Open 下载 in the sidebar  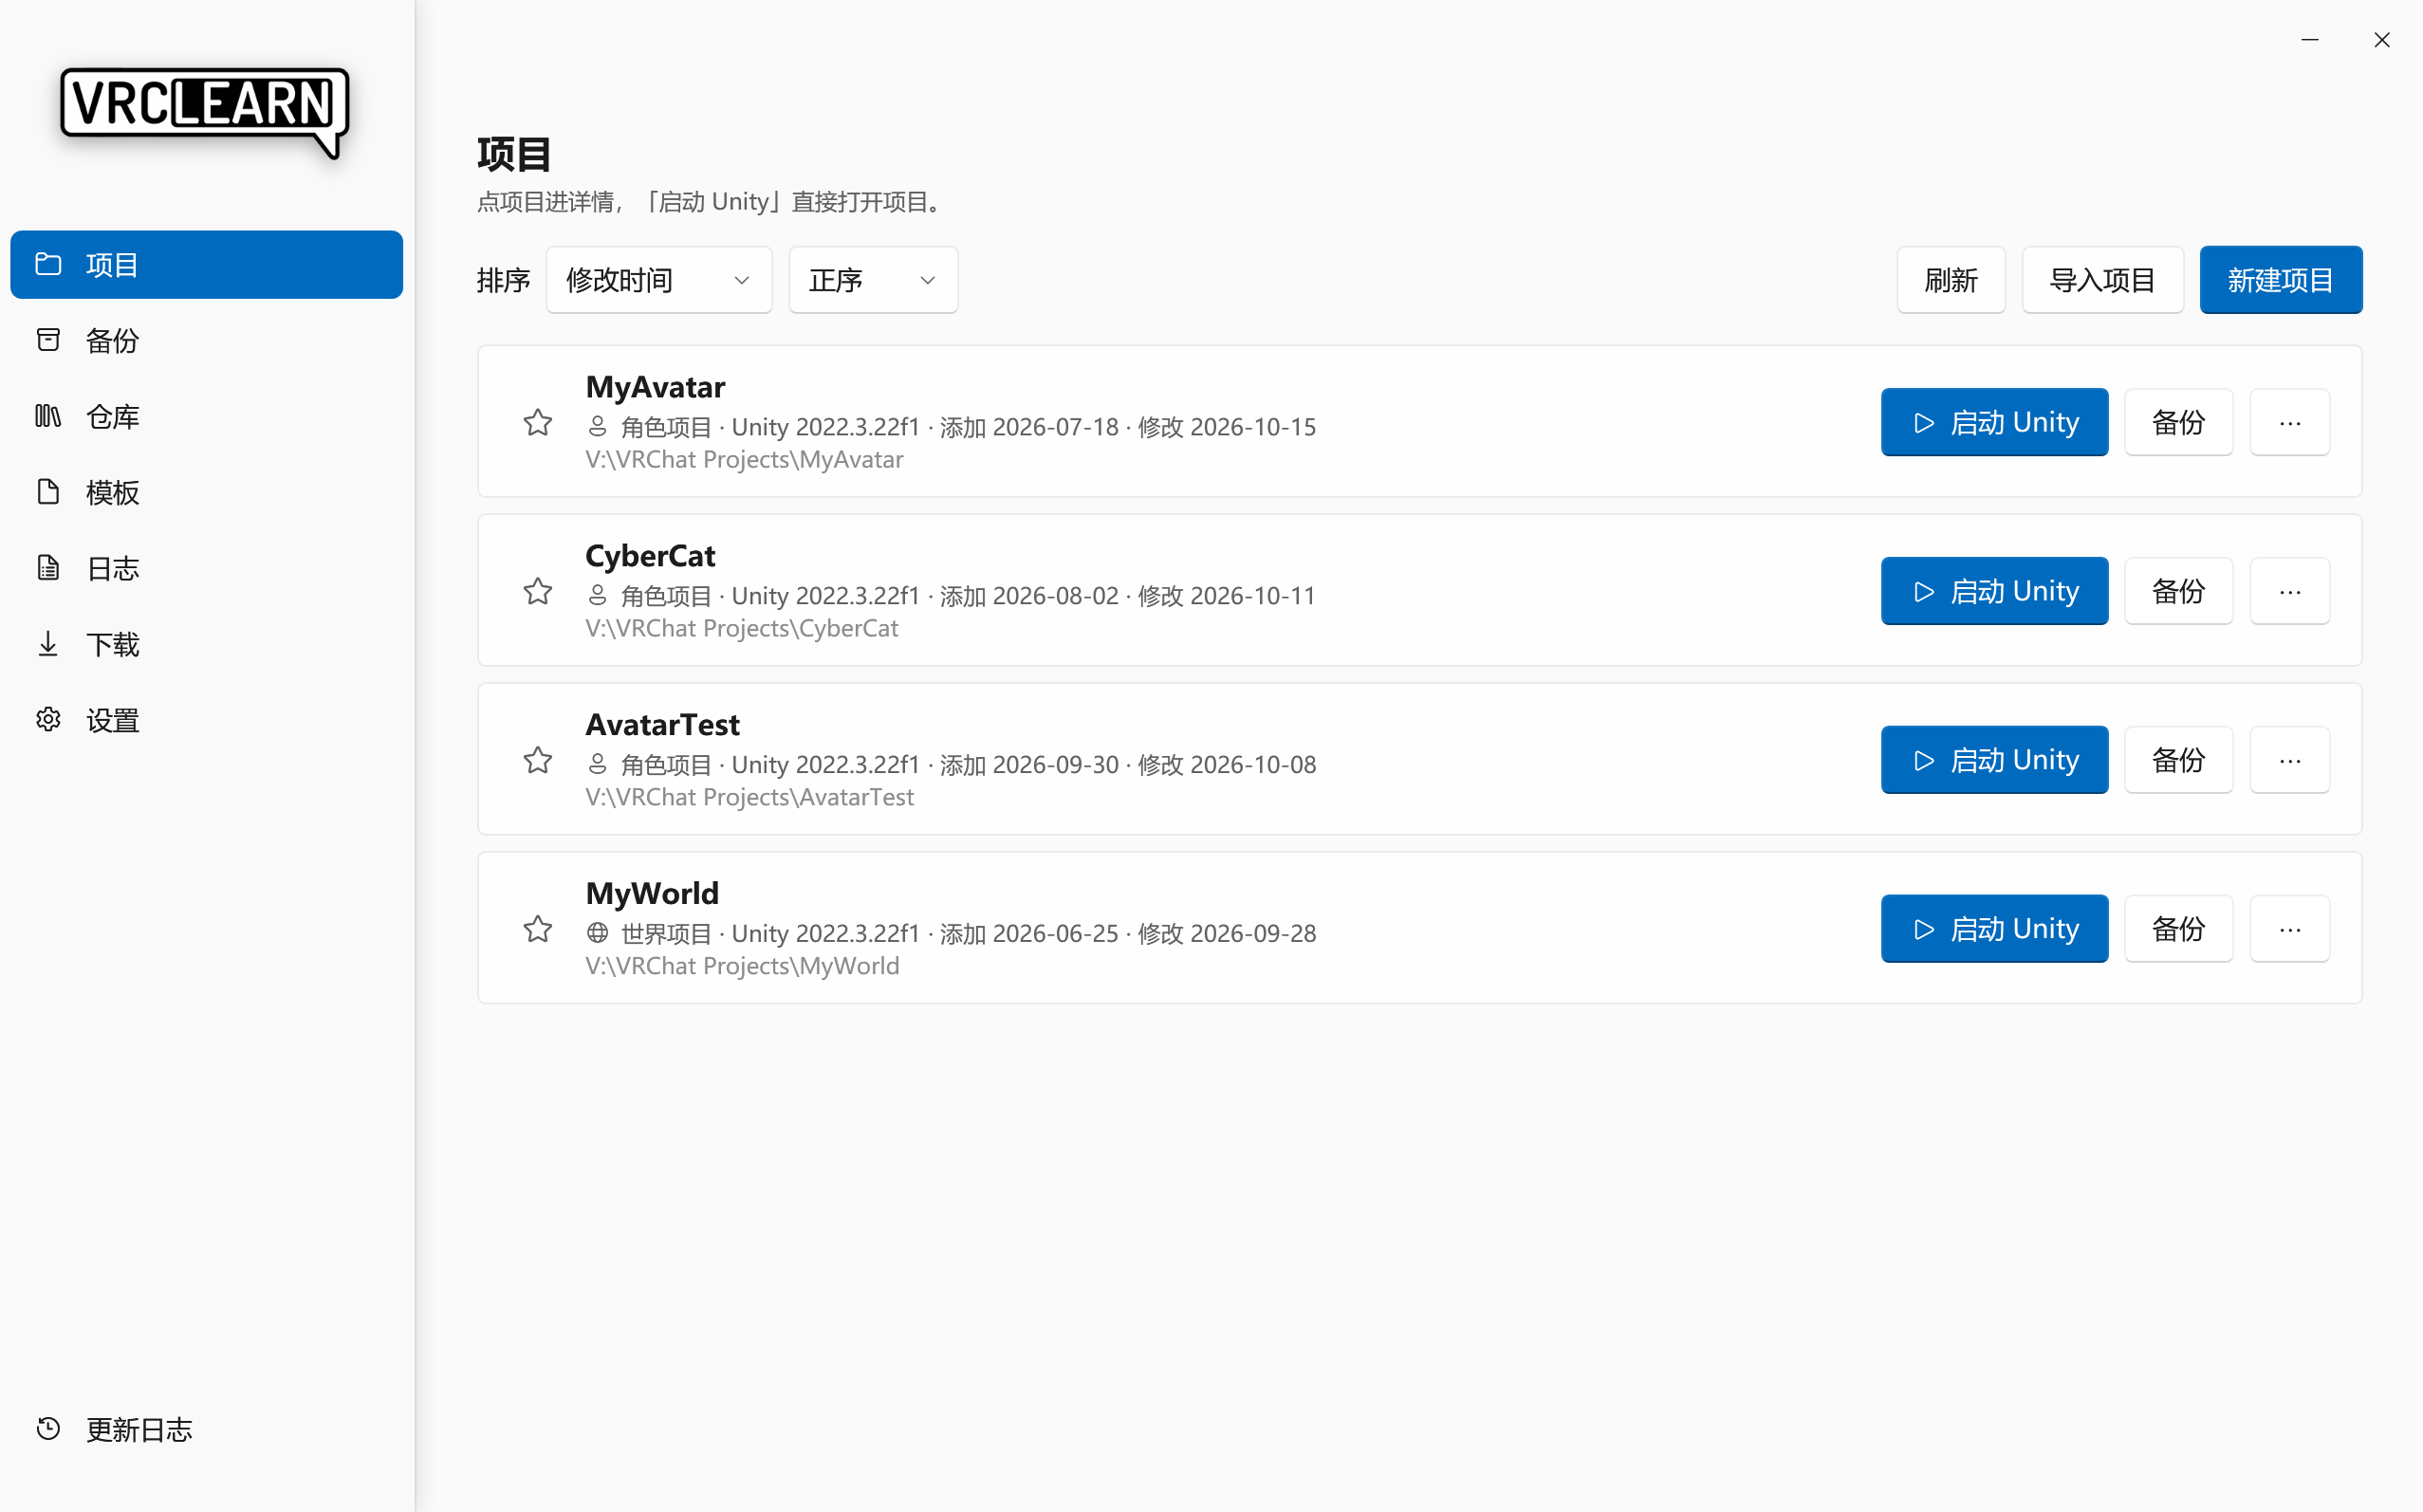(x=206, y=645)
